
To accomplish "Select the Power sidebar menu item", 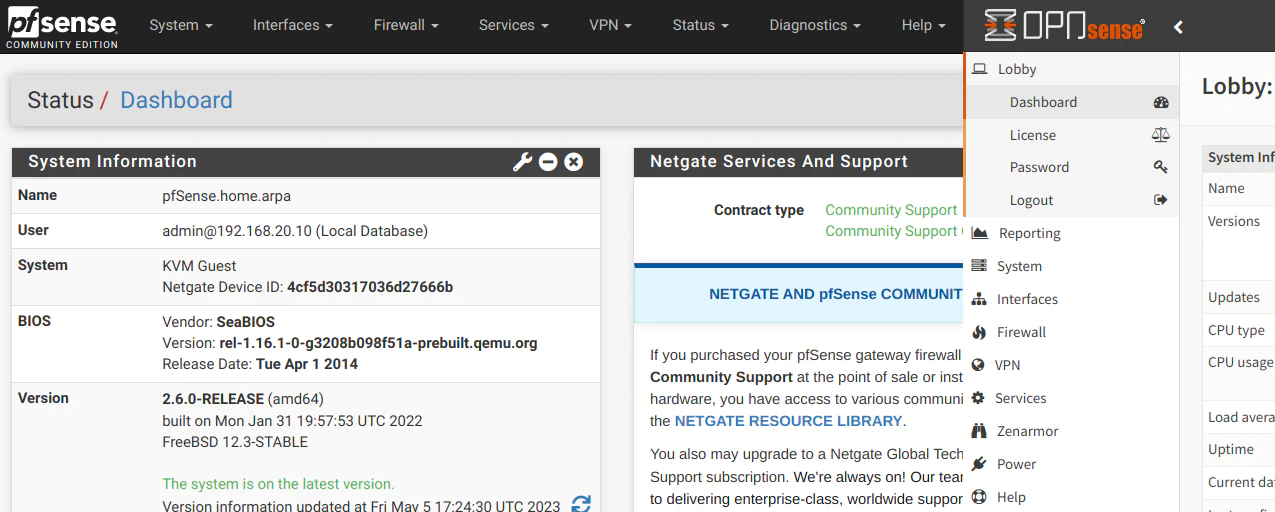I will tap(1016, 464).
